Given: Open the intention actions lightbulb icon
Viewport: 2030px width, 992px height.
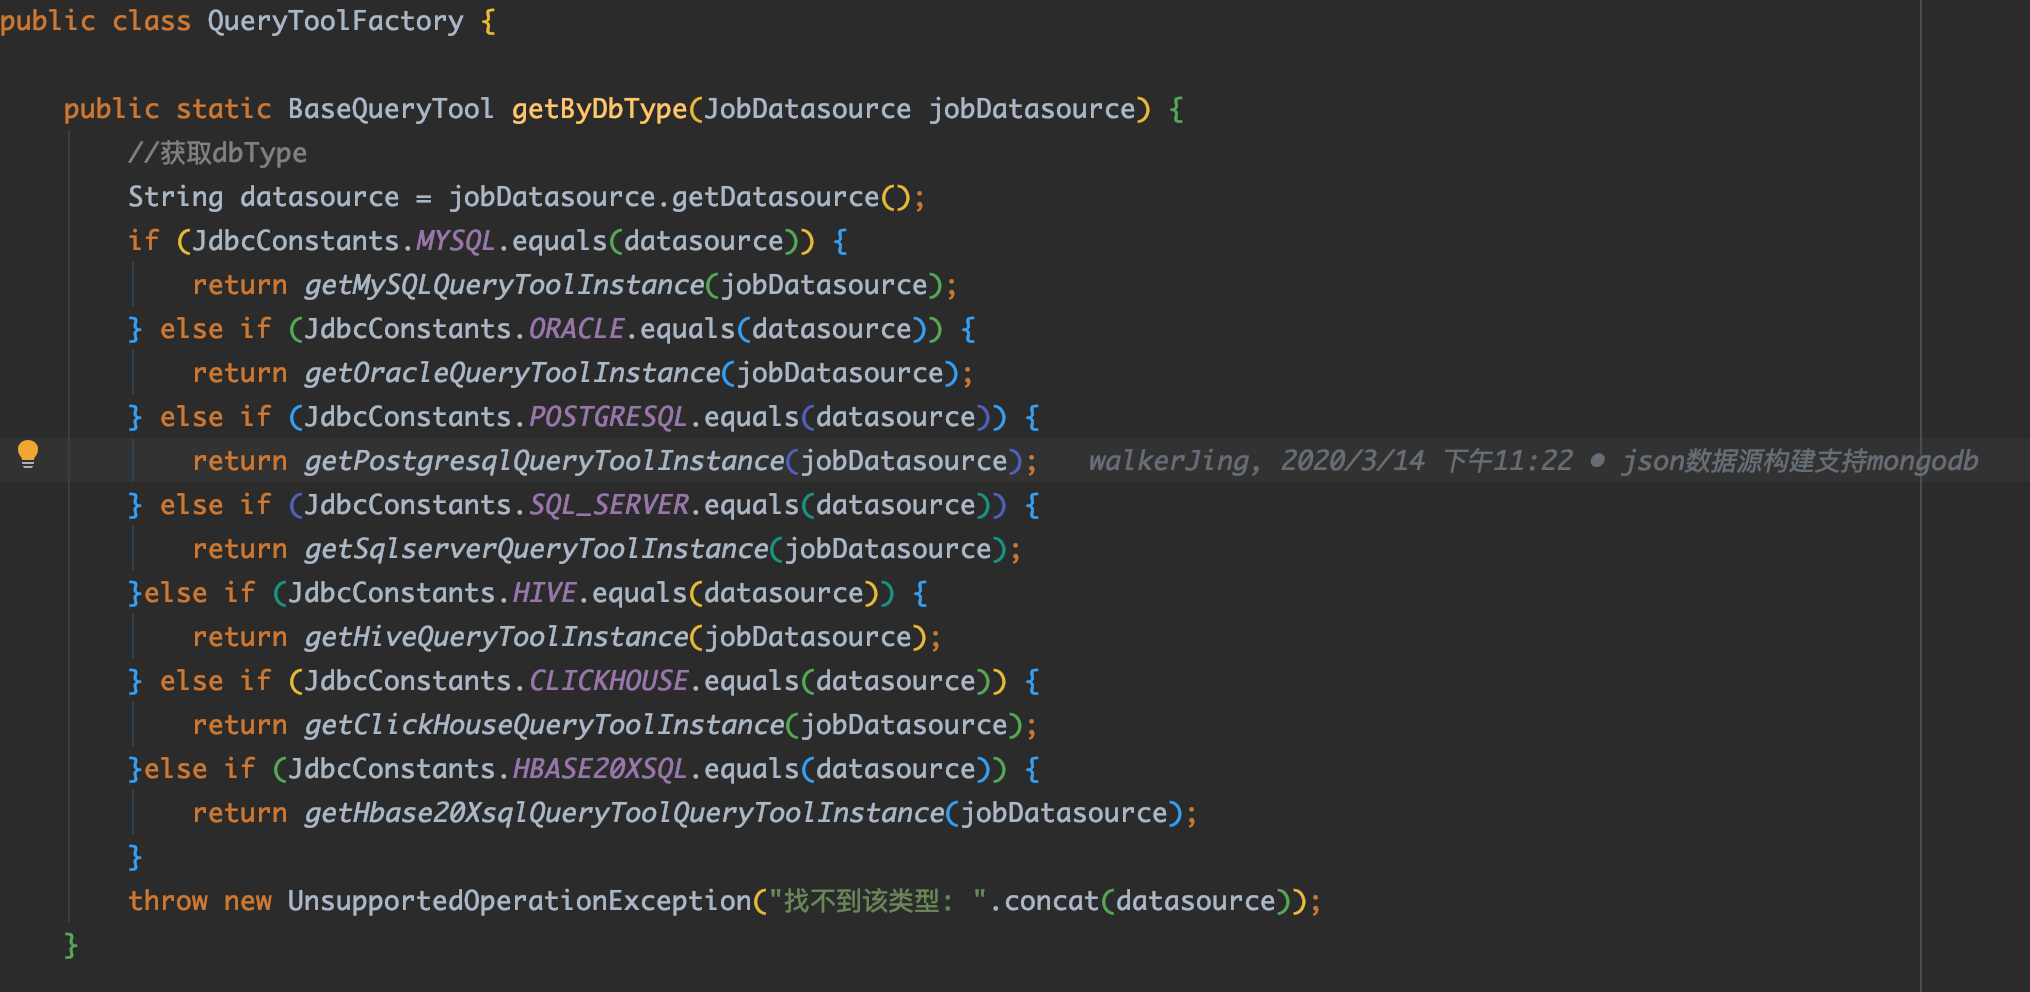Looking at the screenshot, I should (x=29, y=453).
